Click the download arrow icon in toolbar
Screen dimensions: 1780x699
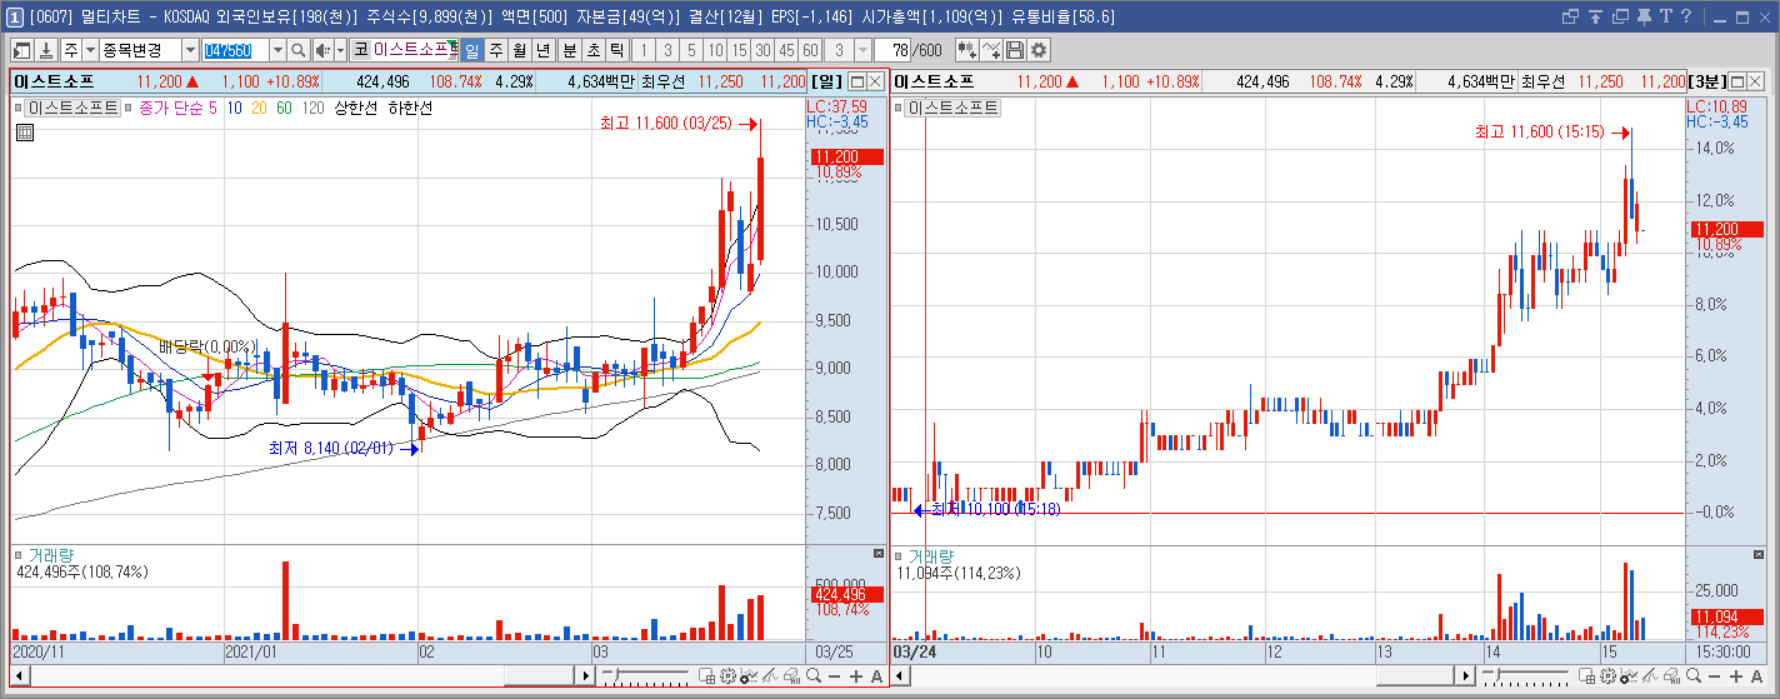[x=46, y=50]
